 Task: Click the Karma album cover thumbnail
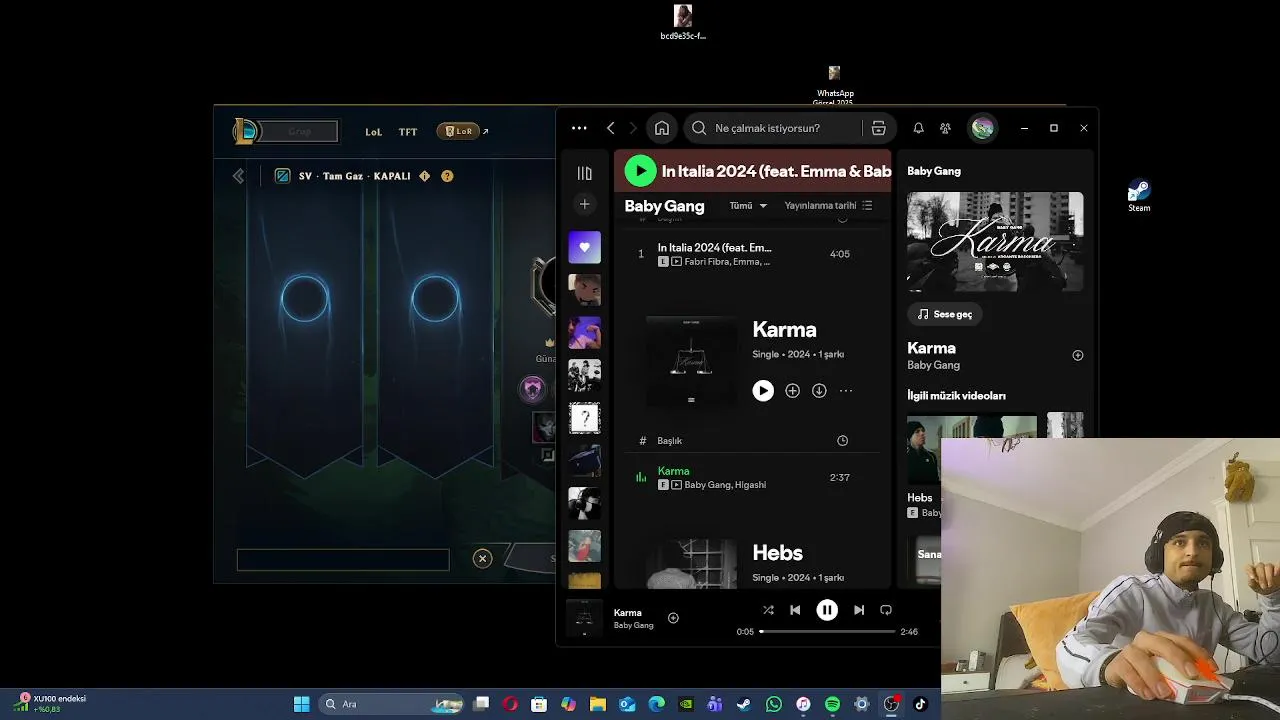691,361
